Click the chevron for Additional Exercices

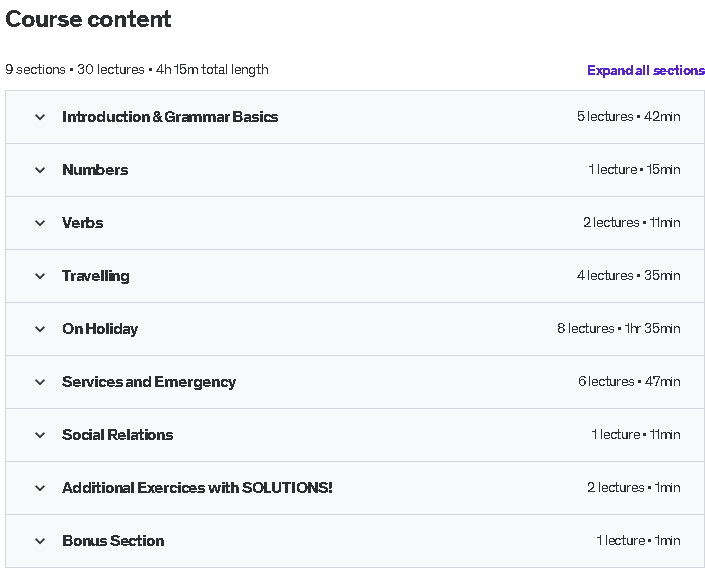tap(40, 488)
